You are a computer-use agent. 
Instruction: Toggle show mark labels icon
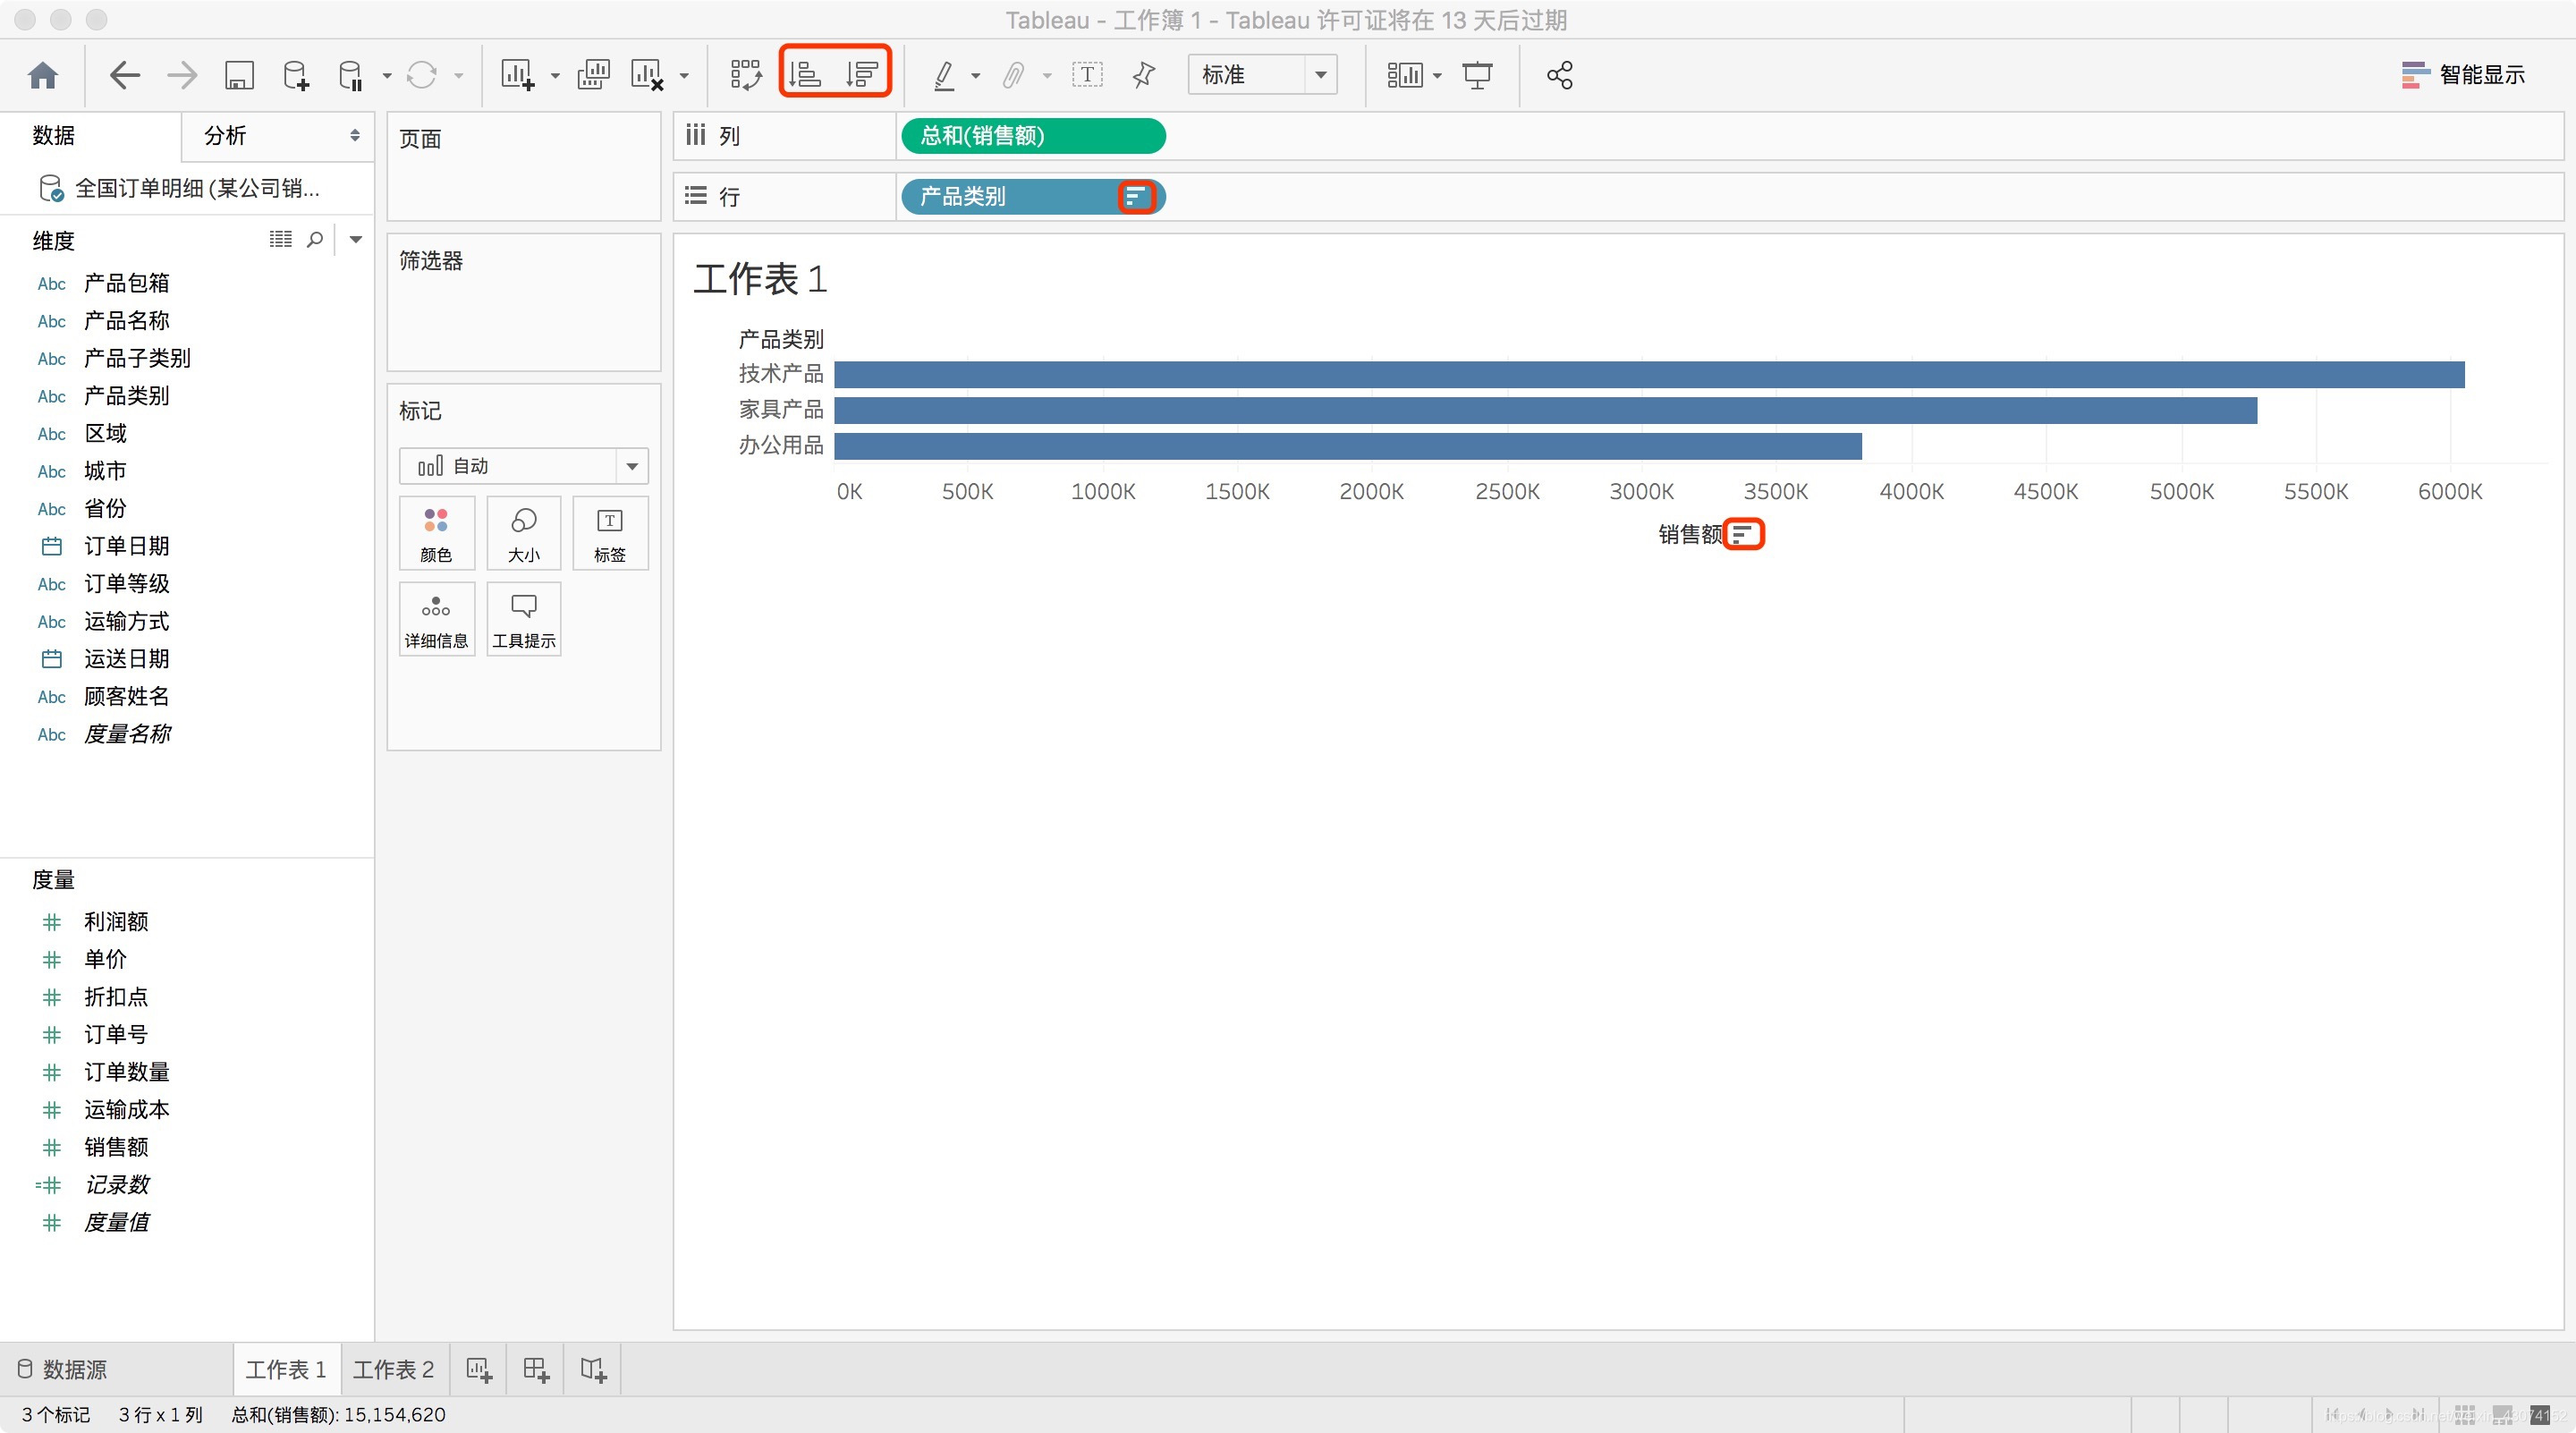coord(1087,75)
